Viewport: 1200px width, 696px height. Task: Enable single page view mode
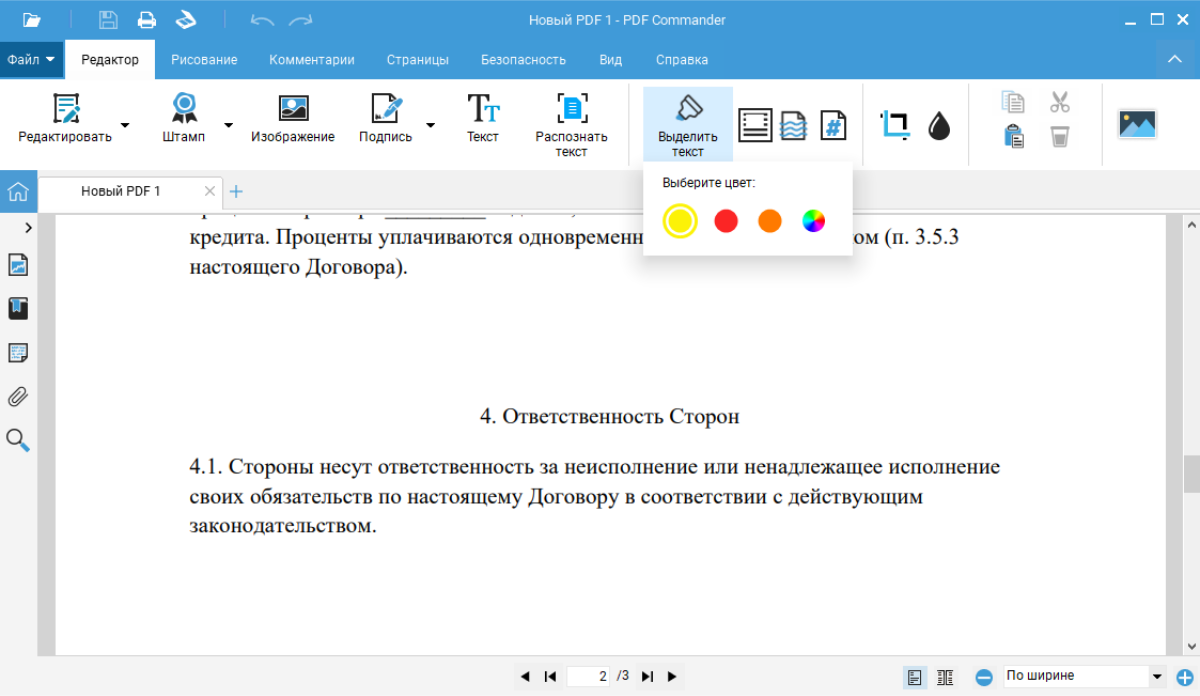coord(915,677)
